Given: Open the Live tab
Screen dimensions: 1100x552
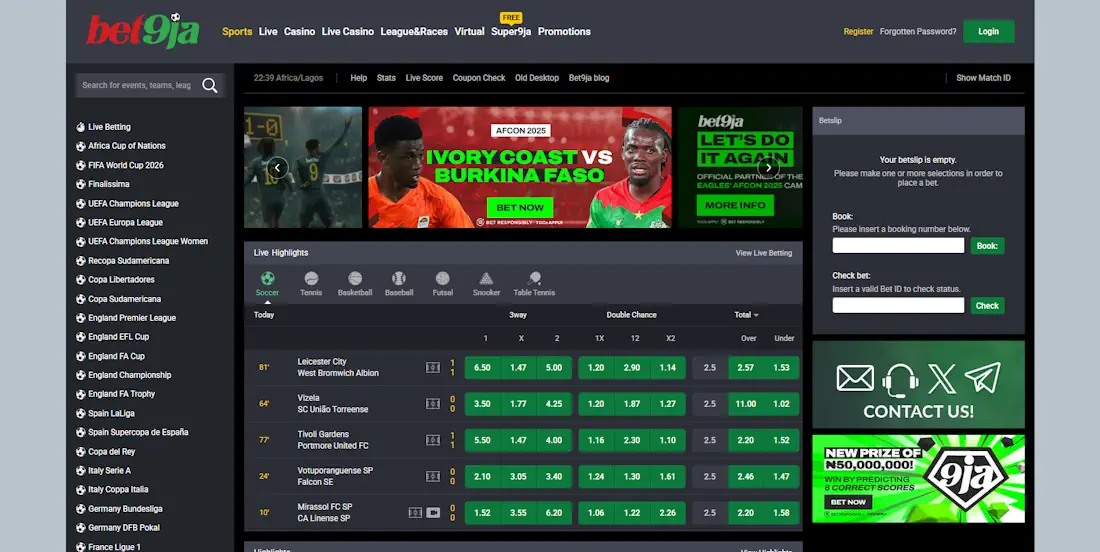Looking at the screenshot, I should [268, 32].
